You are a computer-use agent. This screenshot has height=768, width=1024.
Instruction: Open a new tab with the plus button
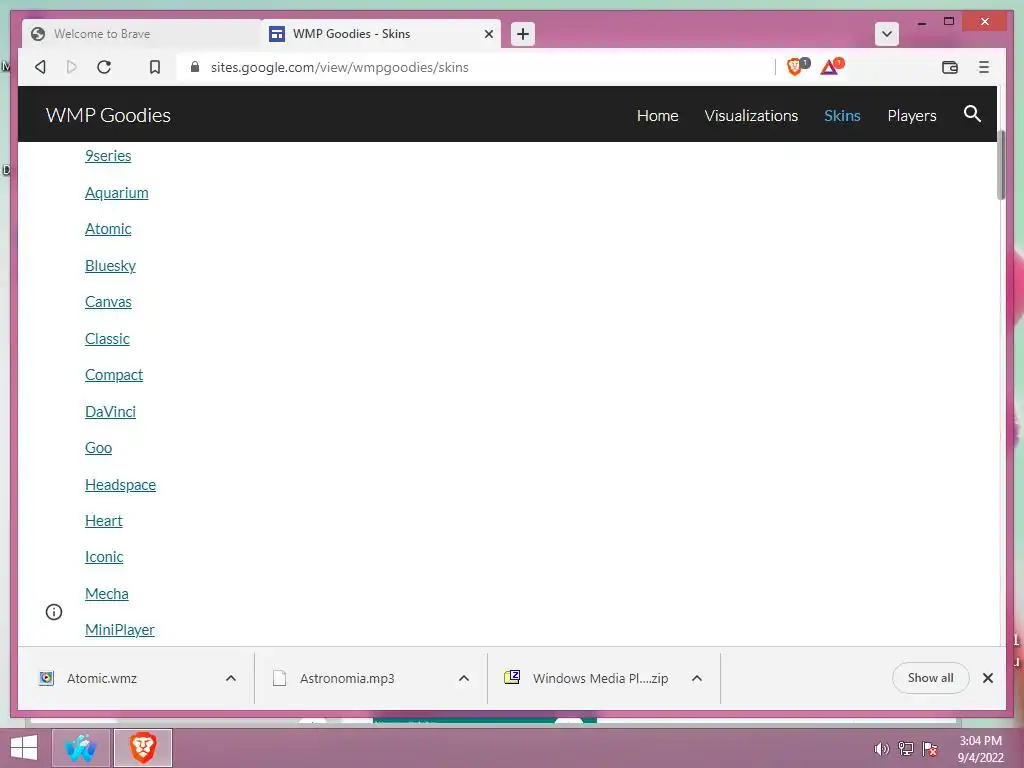(x=522, y=34)
